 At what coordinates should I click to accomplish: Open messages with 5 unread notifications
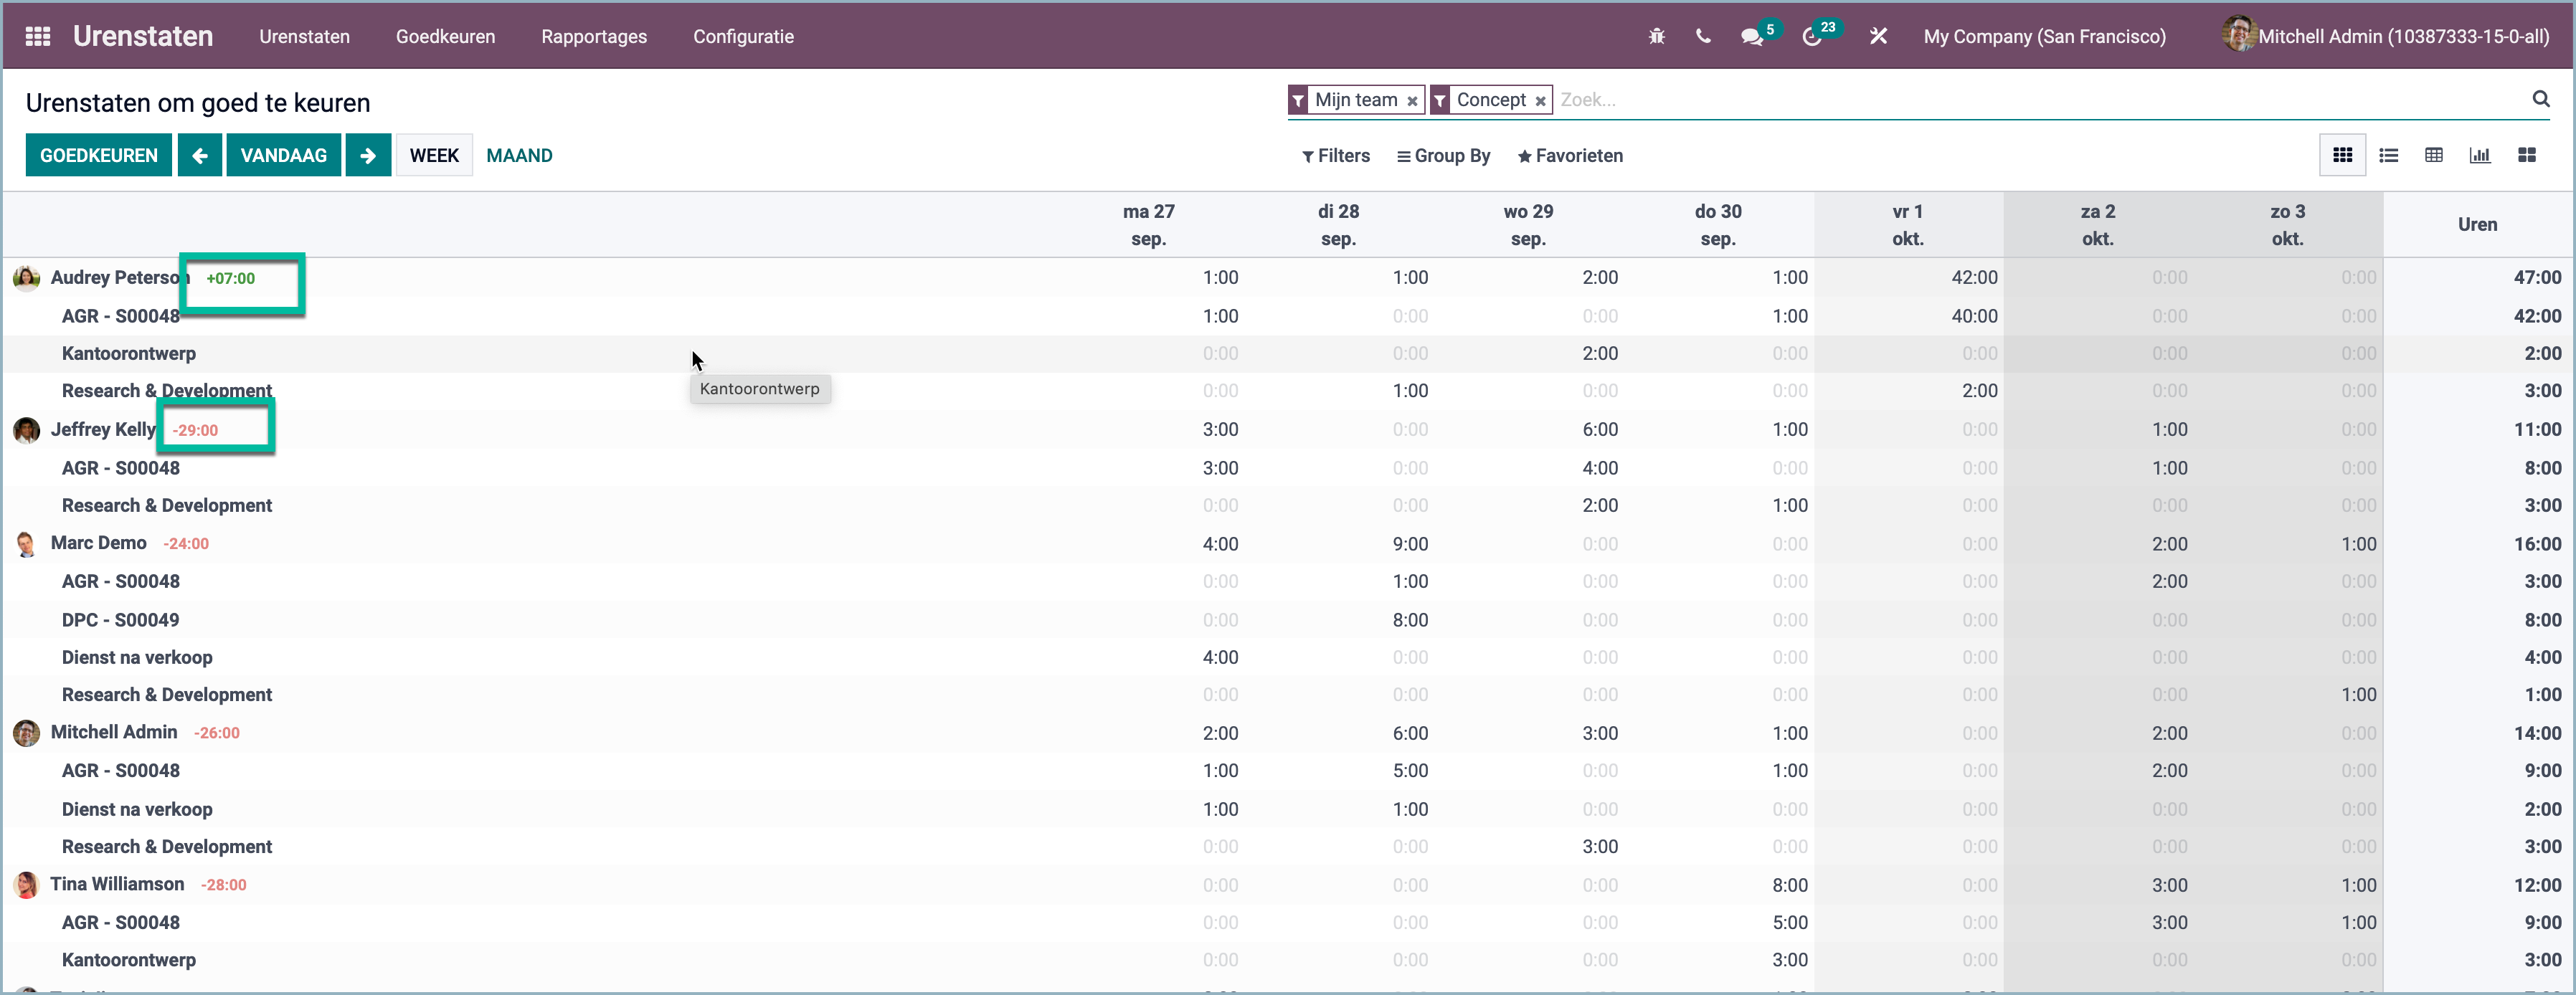(x=1753, y=36)
